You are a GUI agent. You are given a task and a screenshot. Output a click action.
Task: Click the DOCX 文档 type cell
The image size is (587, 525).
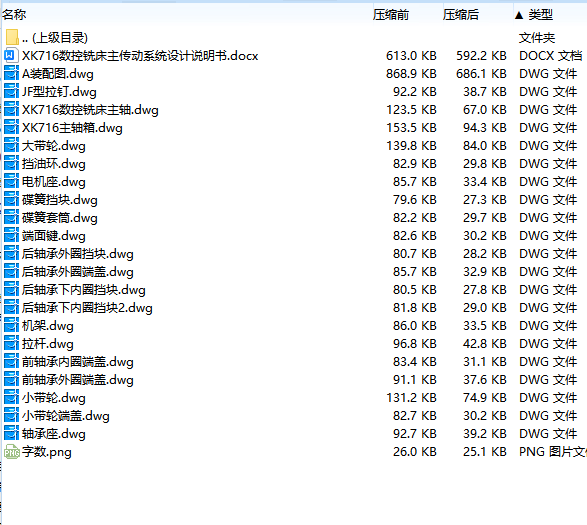551,55
